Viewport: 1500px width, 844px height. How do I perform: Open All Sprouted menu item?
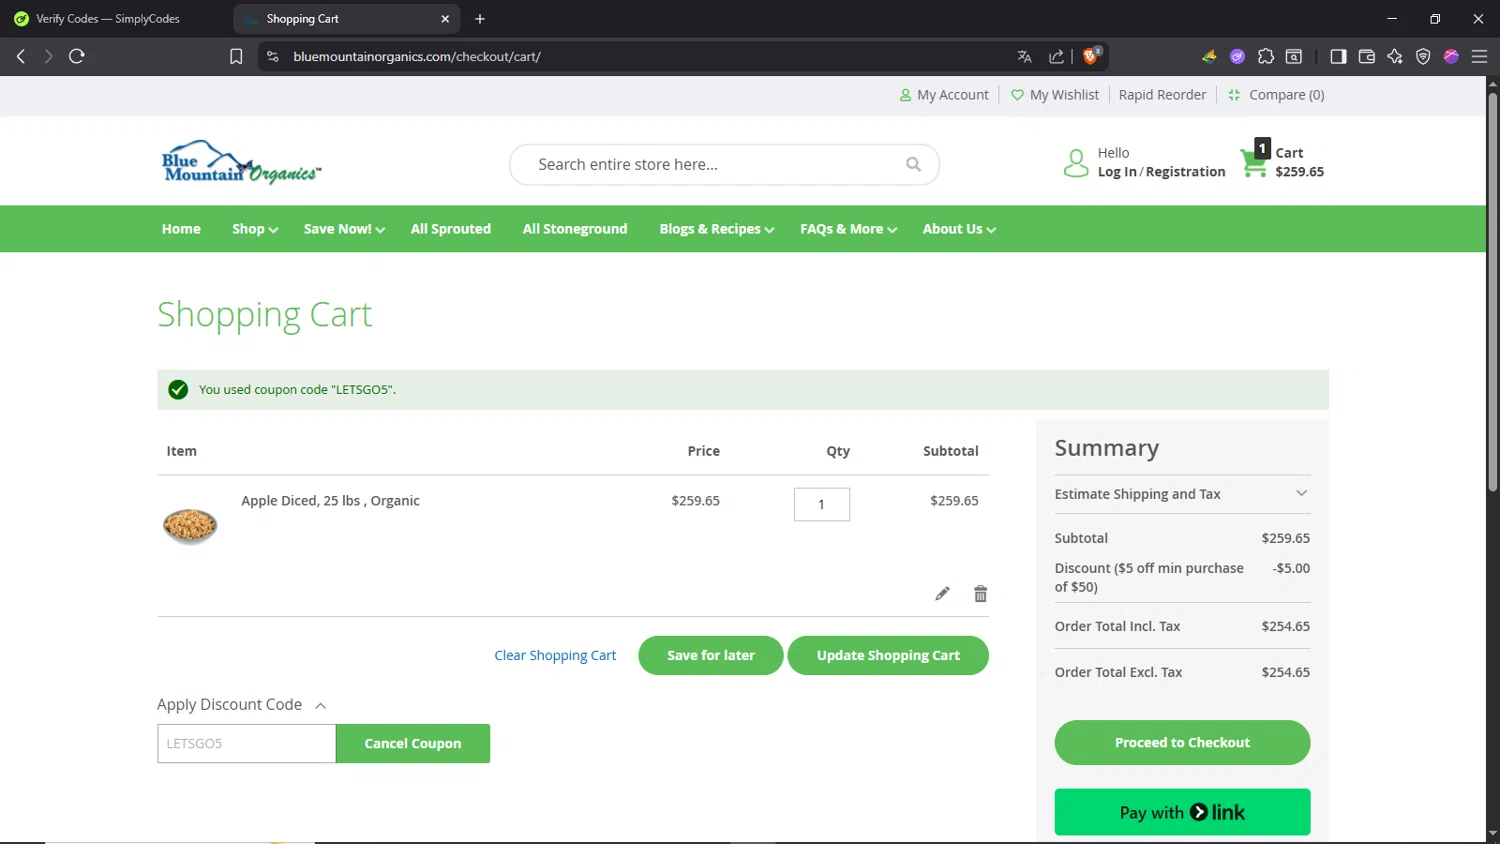coord(451,229)
